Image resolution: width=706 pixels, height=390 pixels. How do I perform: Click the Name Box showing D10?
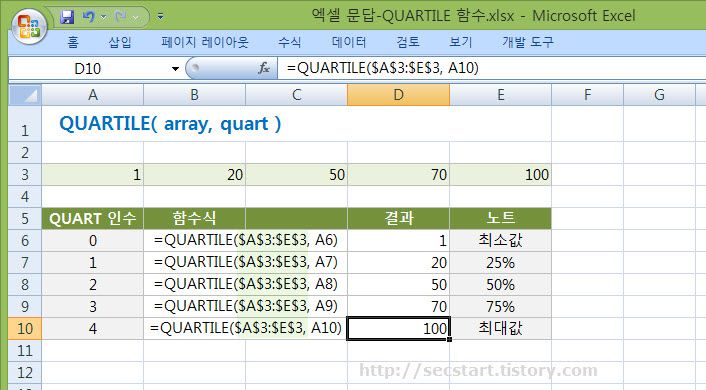(88, 69)
